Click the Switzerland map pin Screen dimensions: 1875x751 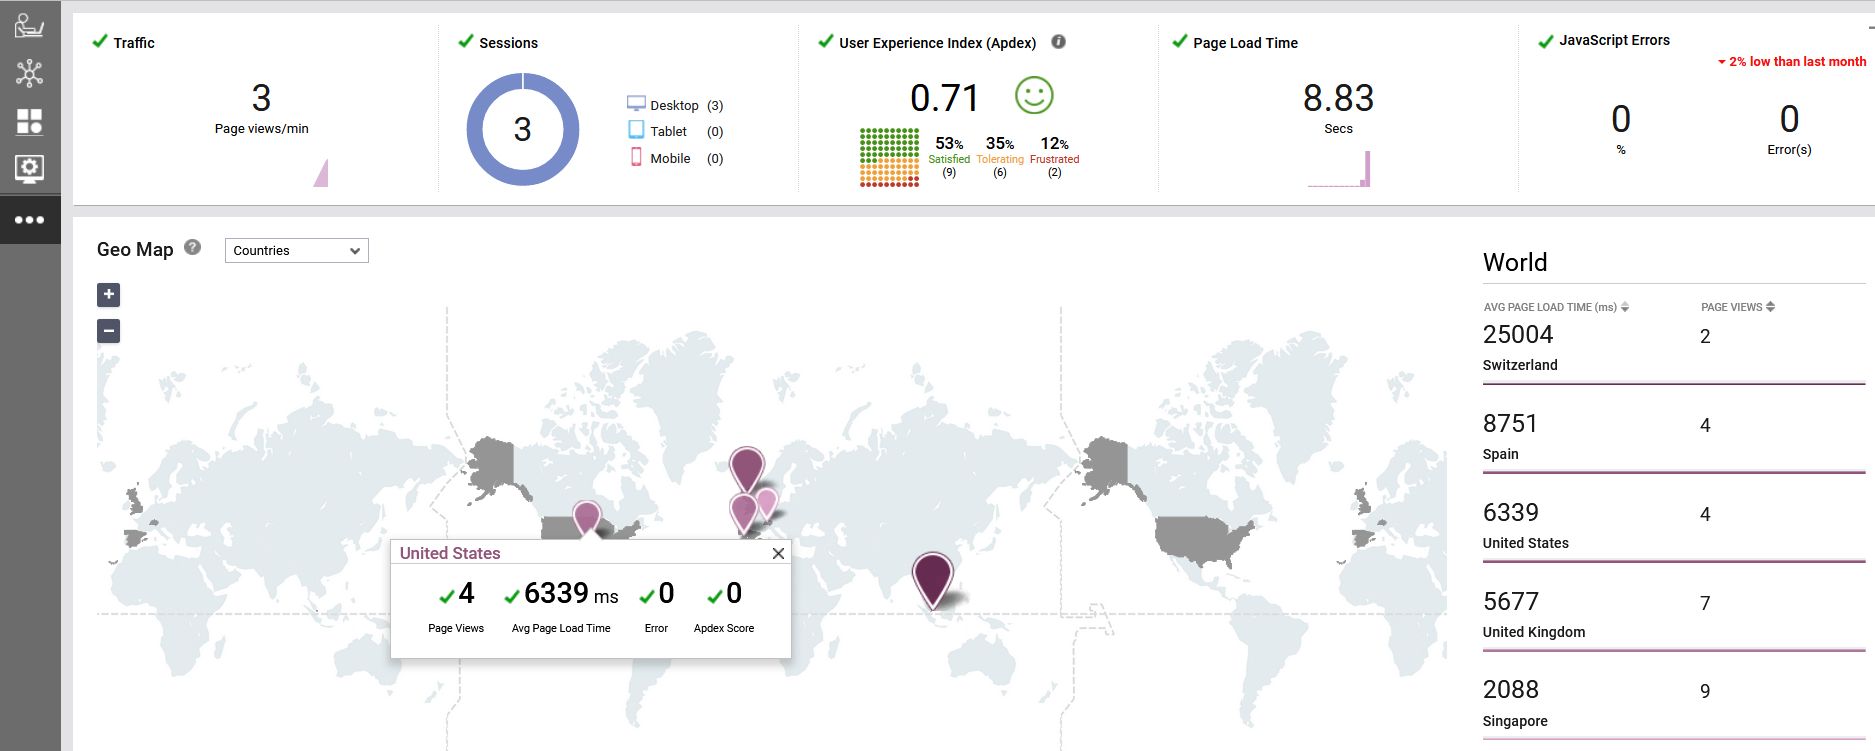click(767, 502)
